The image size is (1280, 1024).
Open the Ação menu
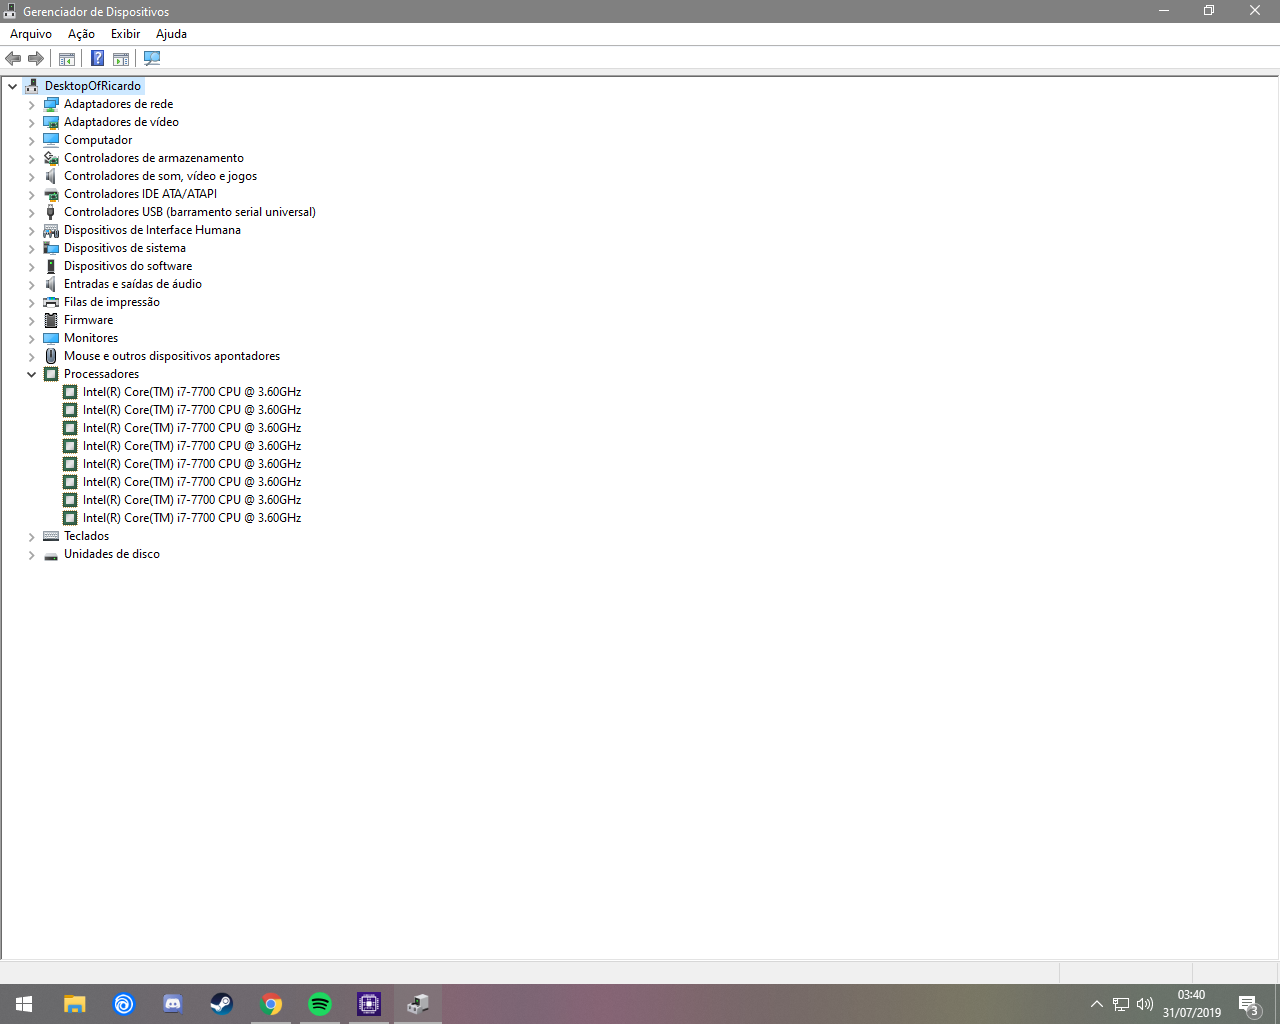coord(82,34)
